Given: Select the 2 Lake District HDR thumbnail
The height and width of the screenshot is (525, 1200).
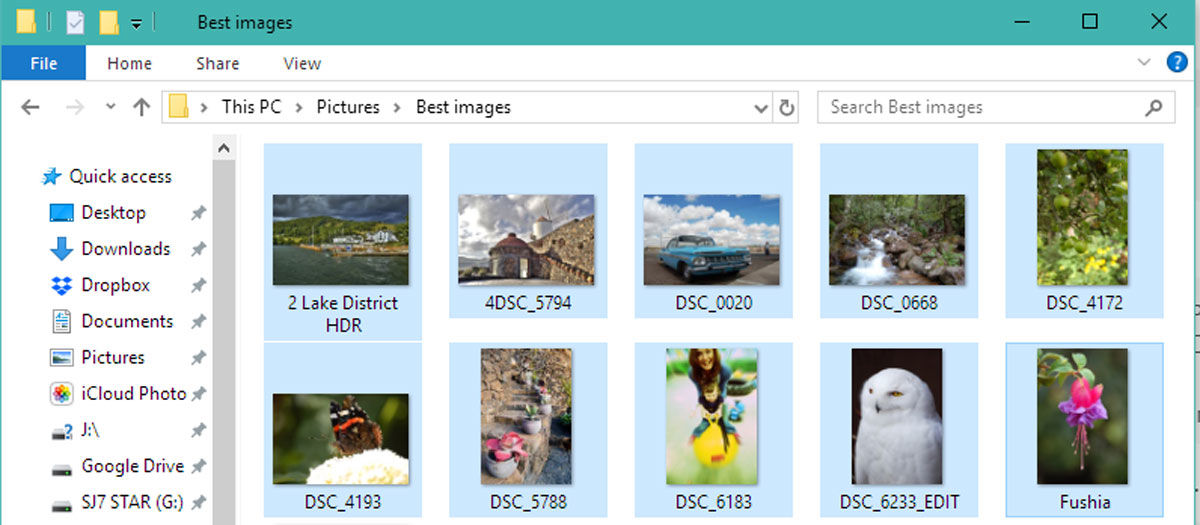Looking at the screenshot, I should coord(341,239).
